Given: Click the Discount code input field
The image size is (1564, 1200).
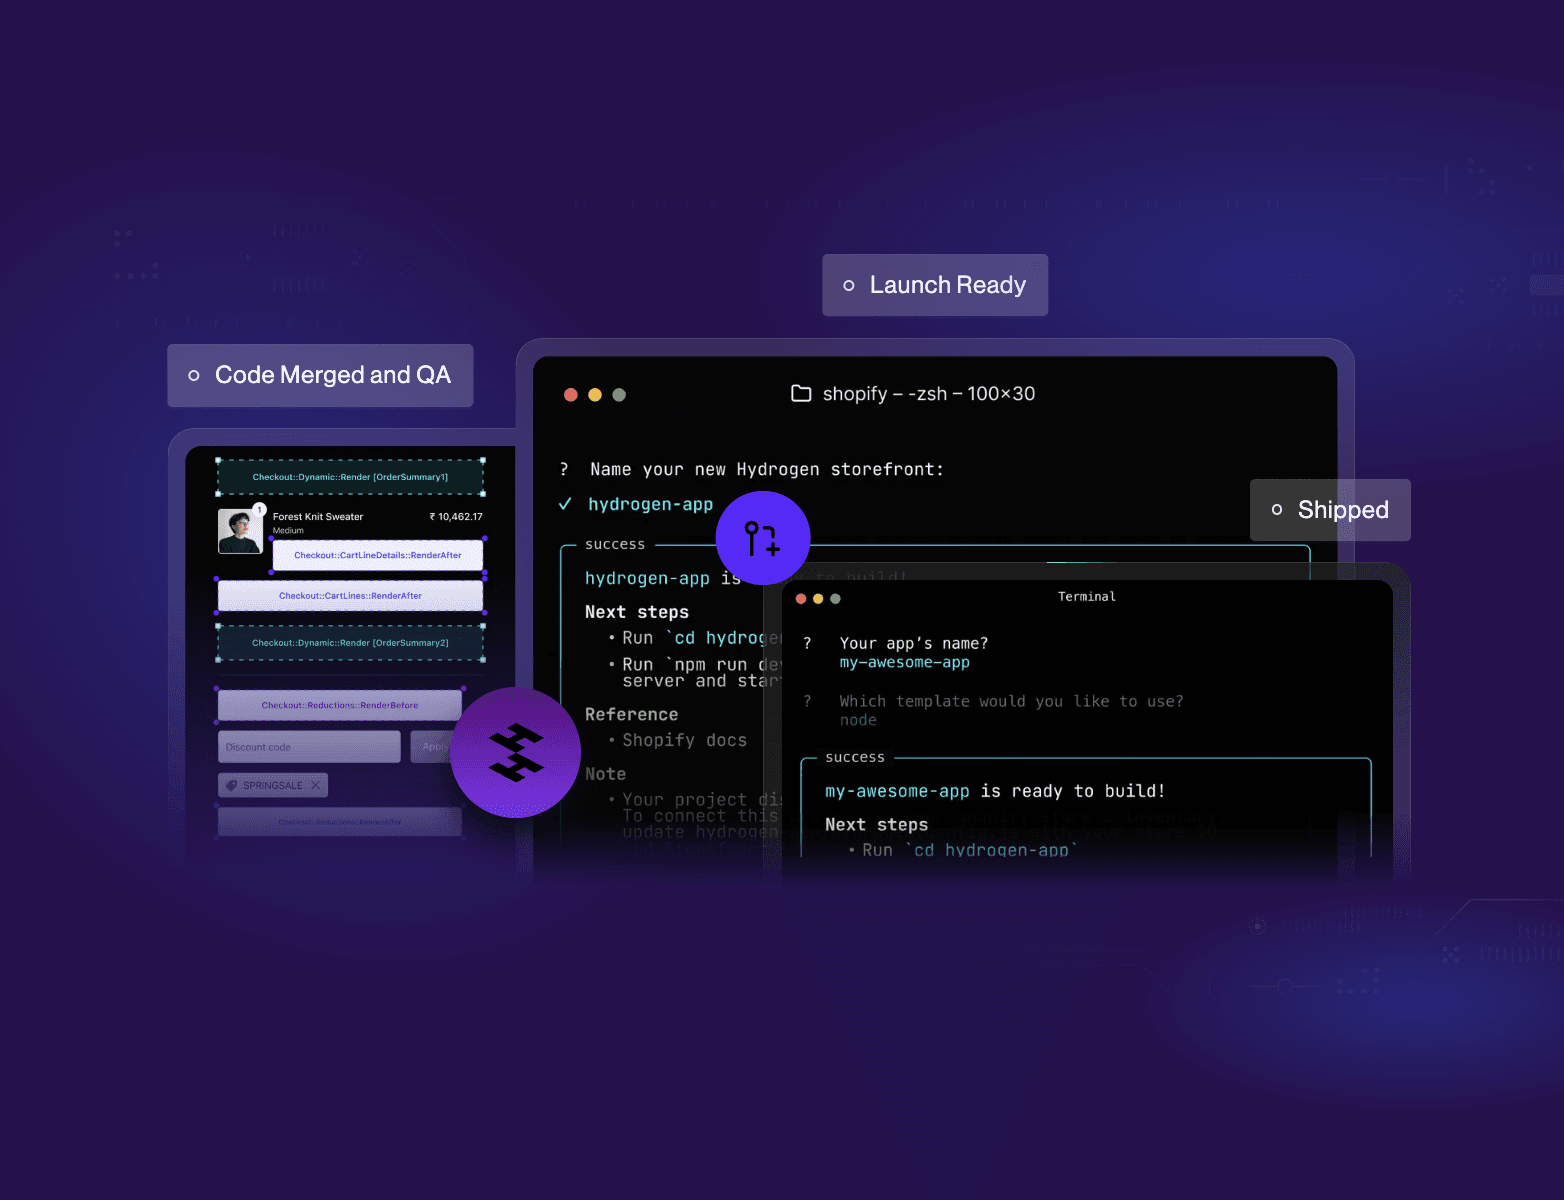Looking at the screenshot, I should click(x=309, y=747).
